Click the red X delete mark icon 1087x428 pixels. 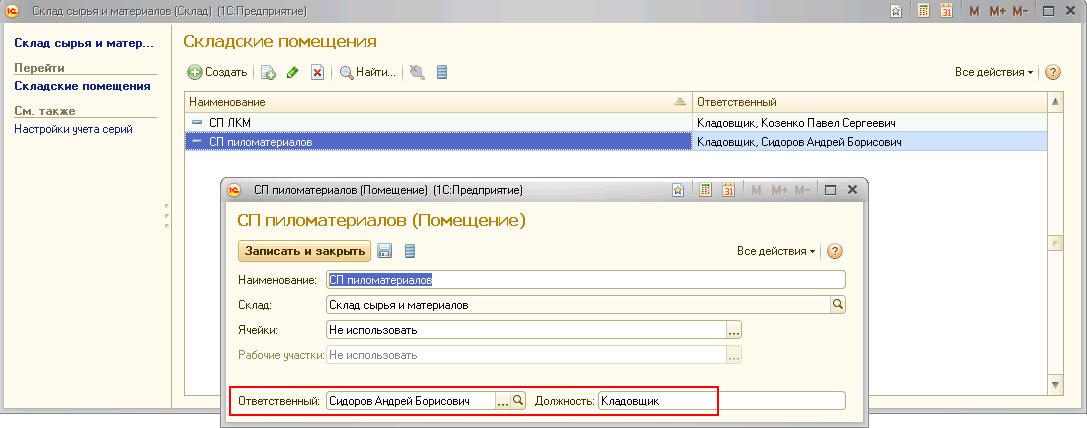click(318, 72)
